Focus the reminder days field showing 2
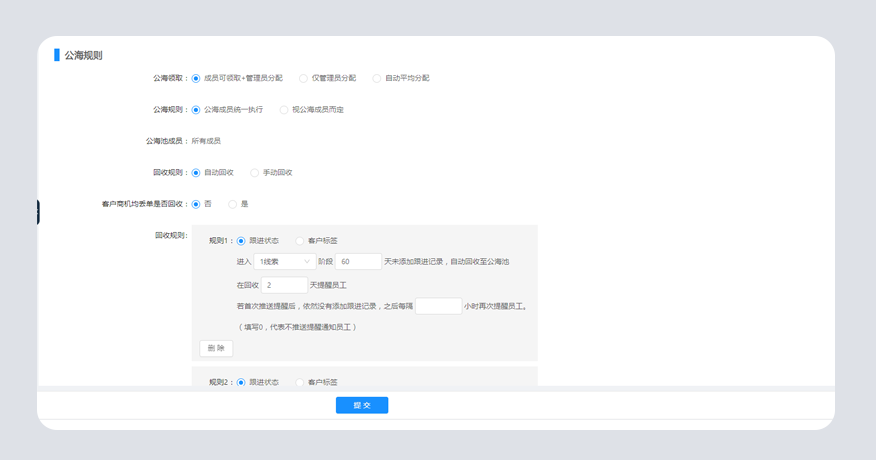876x460 pixels. 284,285
